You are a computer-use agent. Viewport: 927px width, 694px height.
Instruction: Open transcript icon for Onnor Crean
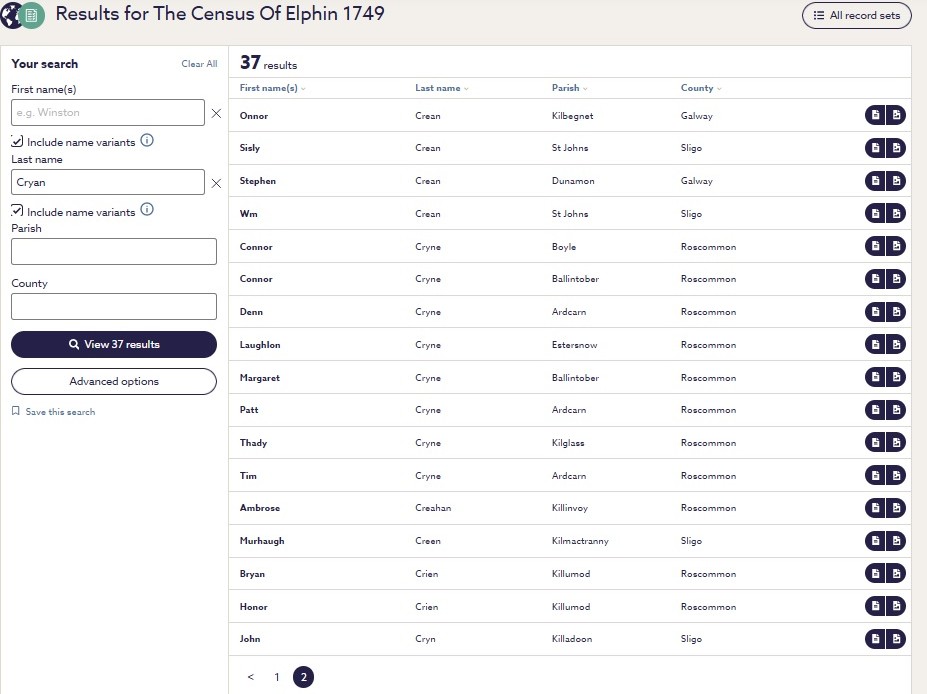(x=875, y=115)
